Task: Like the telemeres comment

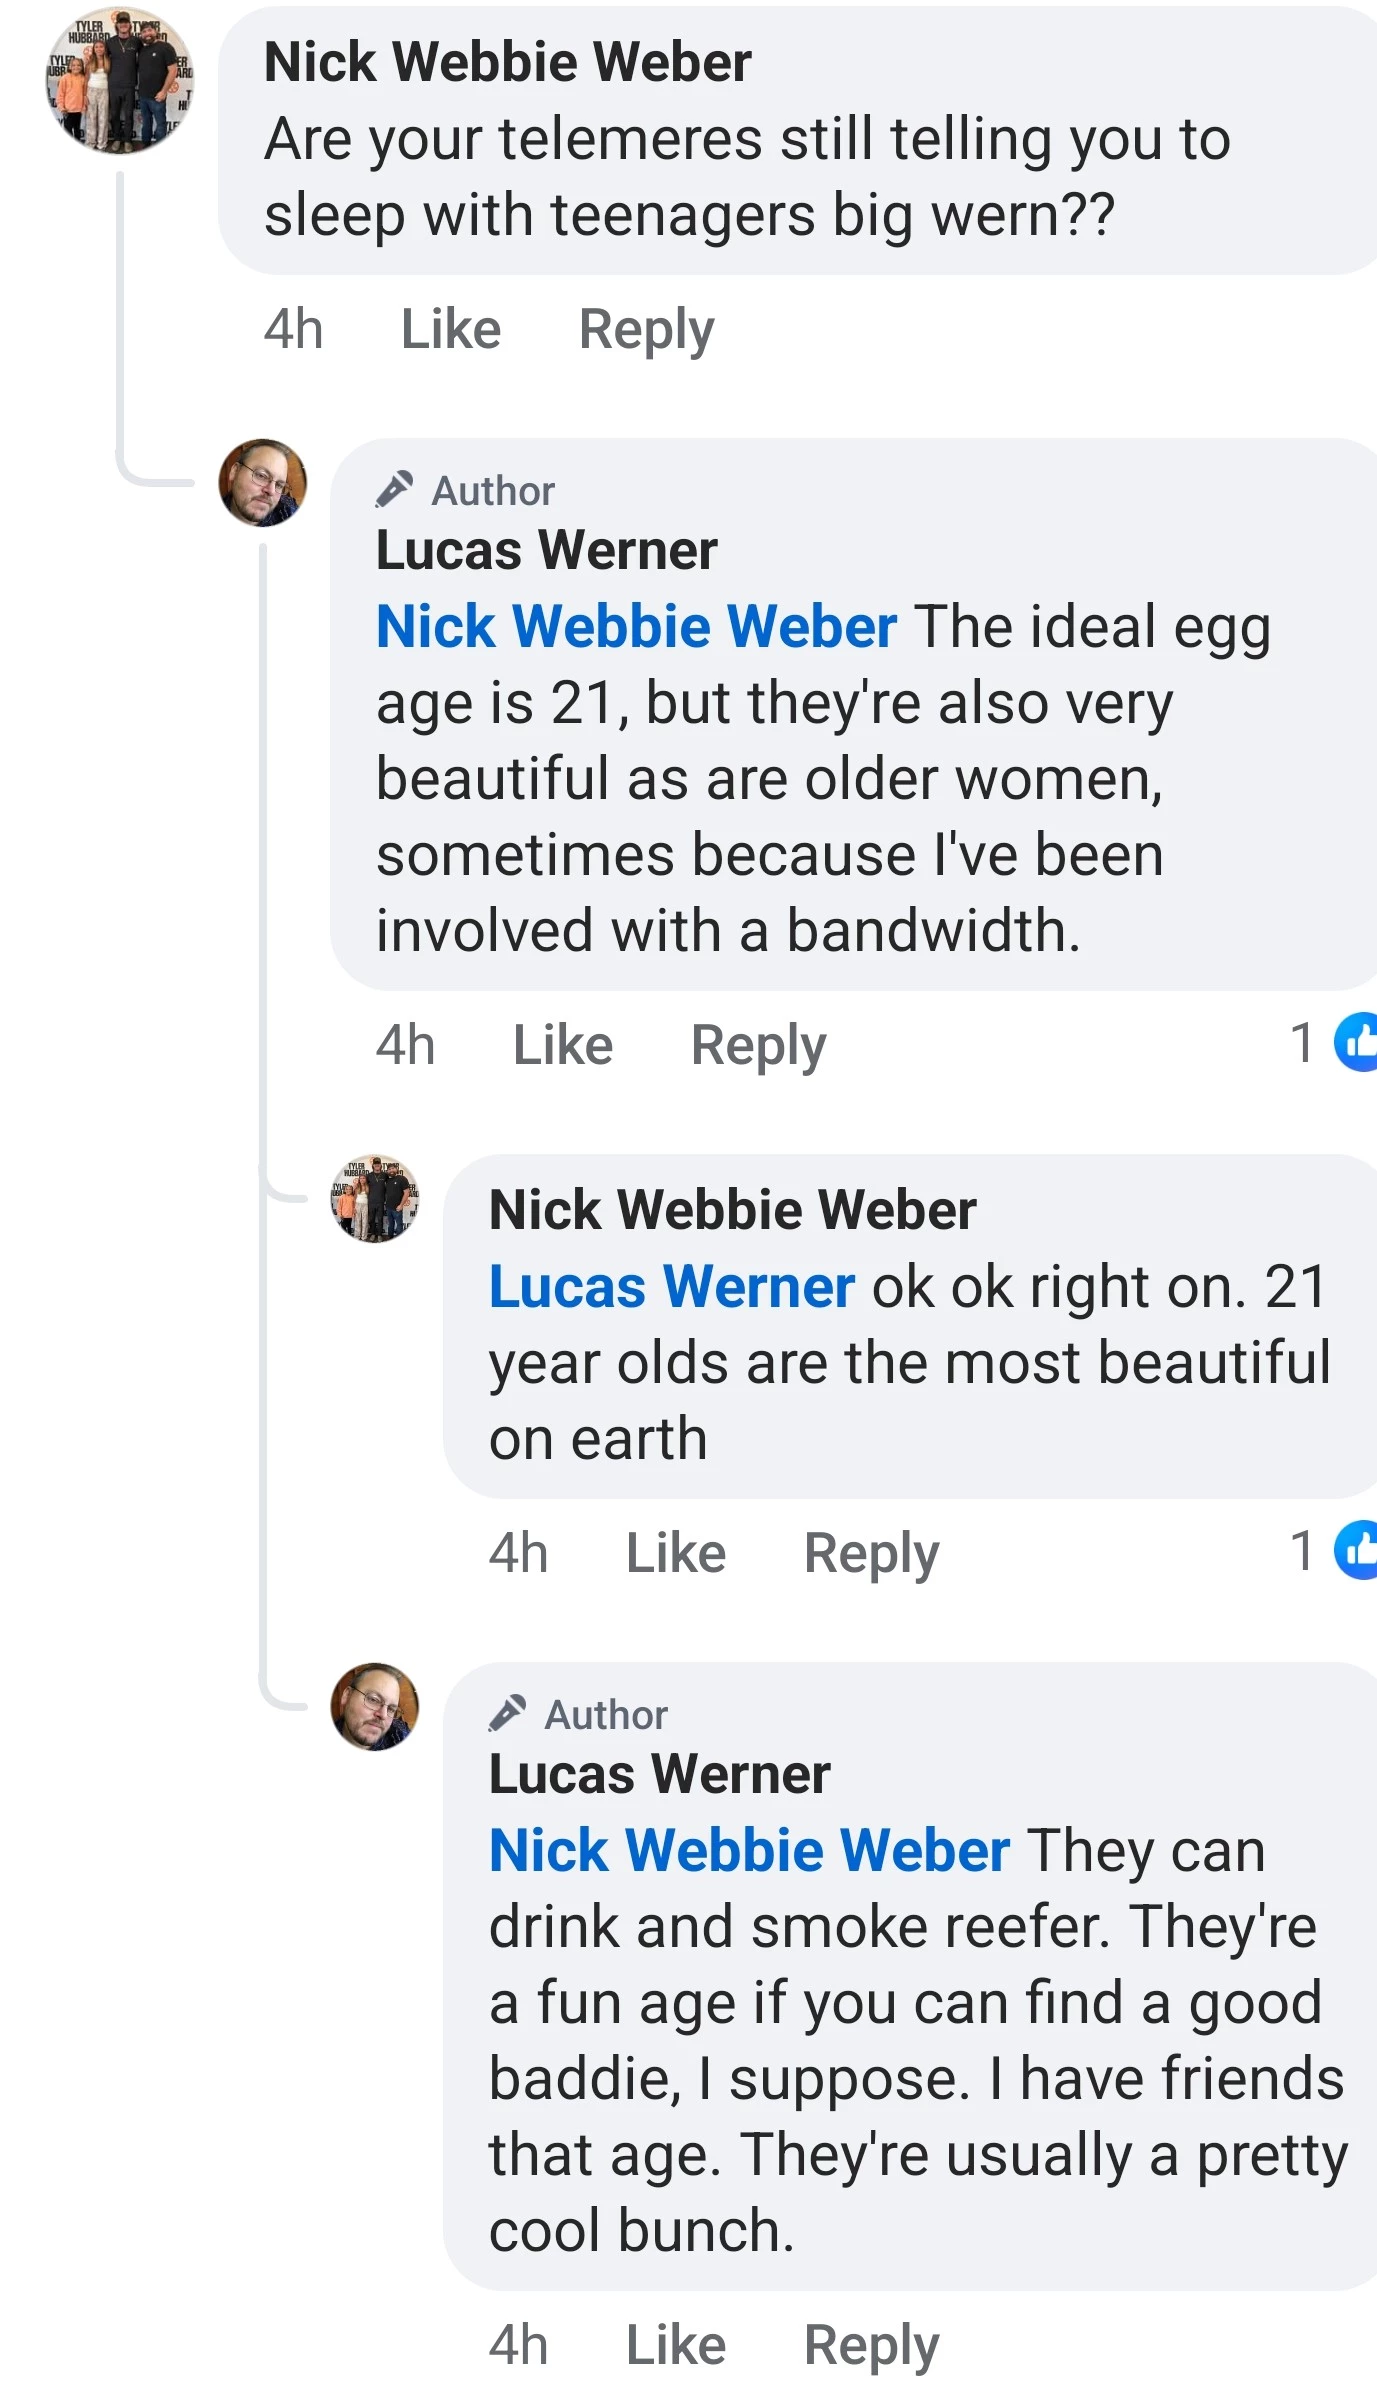Action: pyautogui.click(x=450, y=329)
